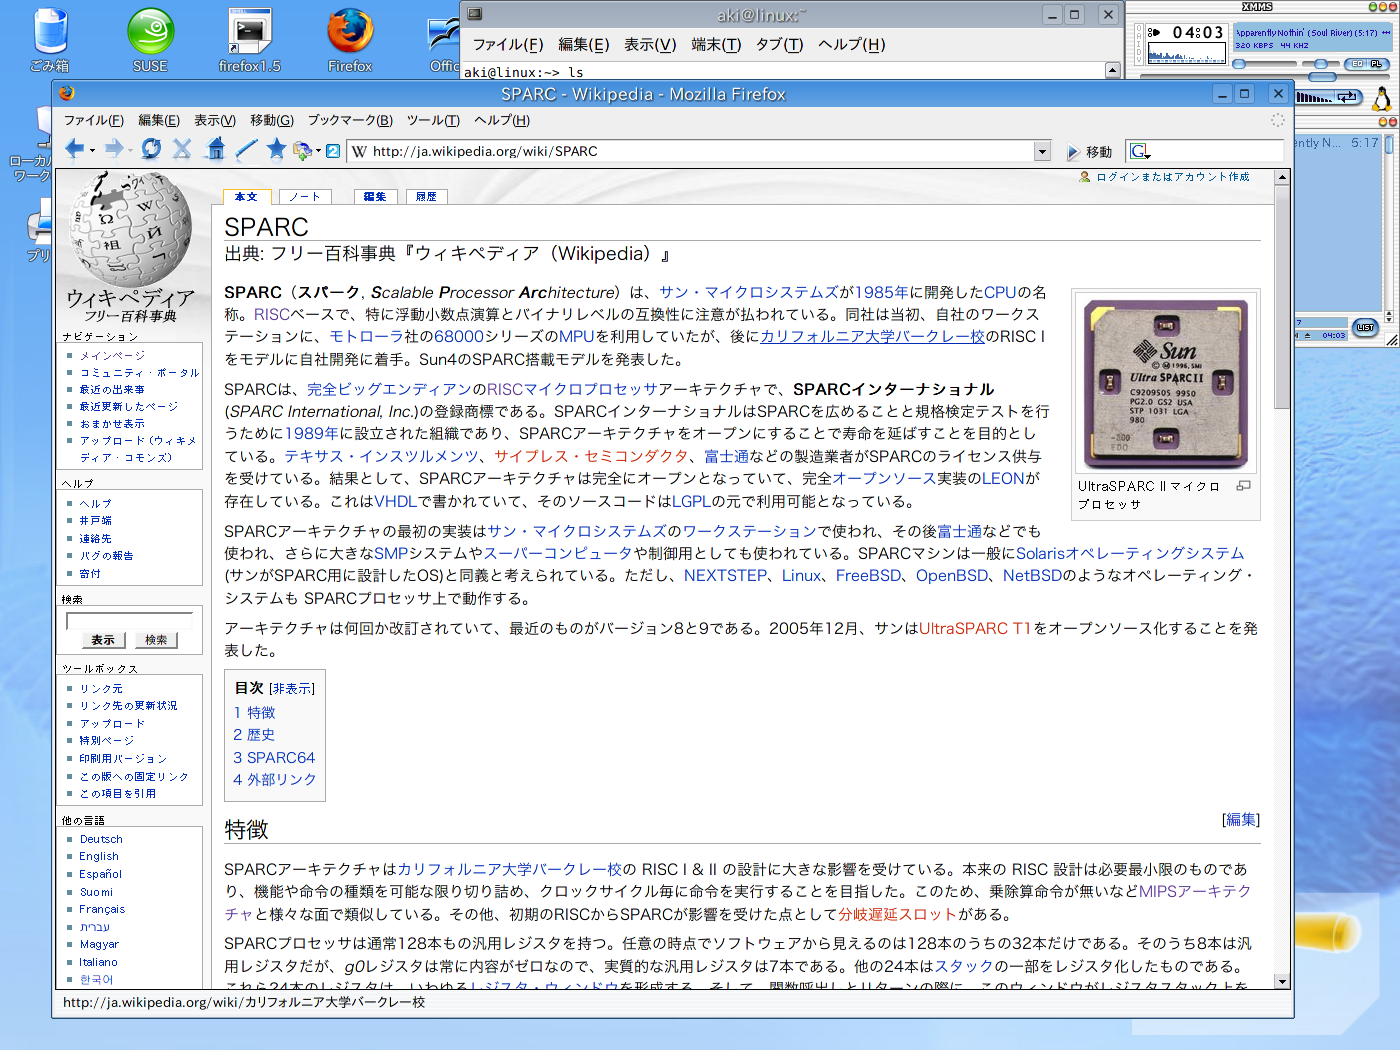The width and height of the screenshot is (1400, 1050).
Task: Toggle the XMMS PL playlist button
Action: click(x=1376, y=64)
